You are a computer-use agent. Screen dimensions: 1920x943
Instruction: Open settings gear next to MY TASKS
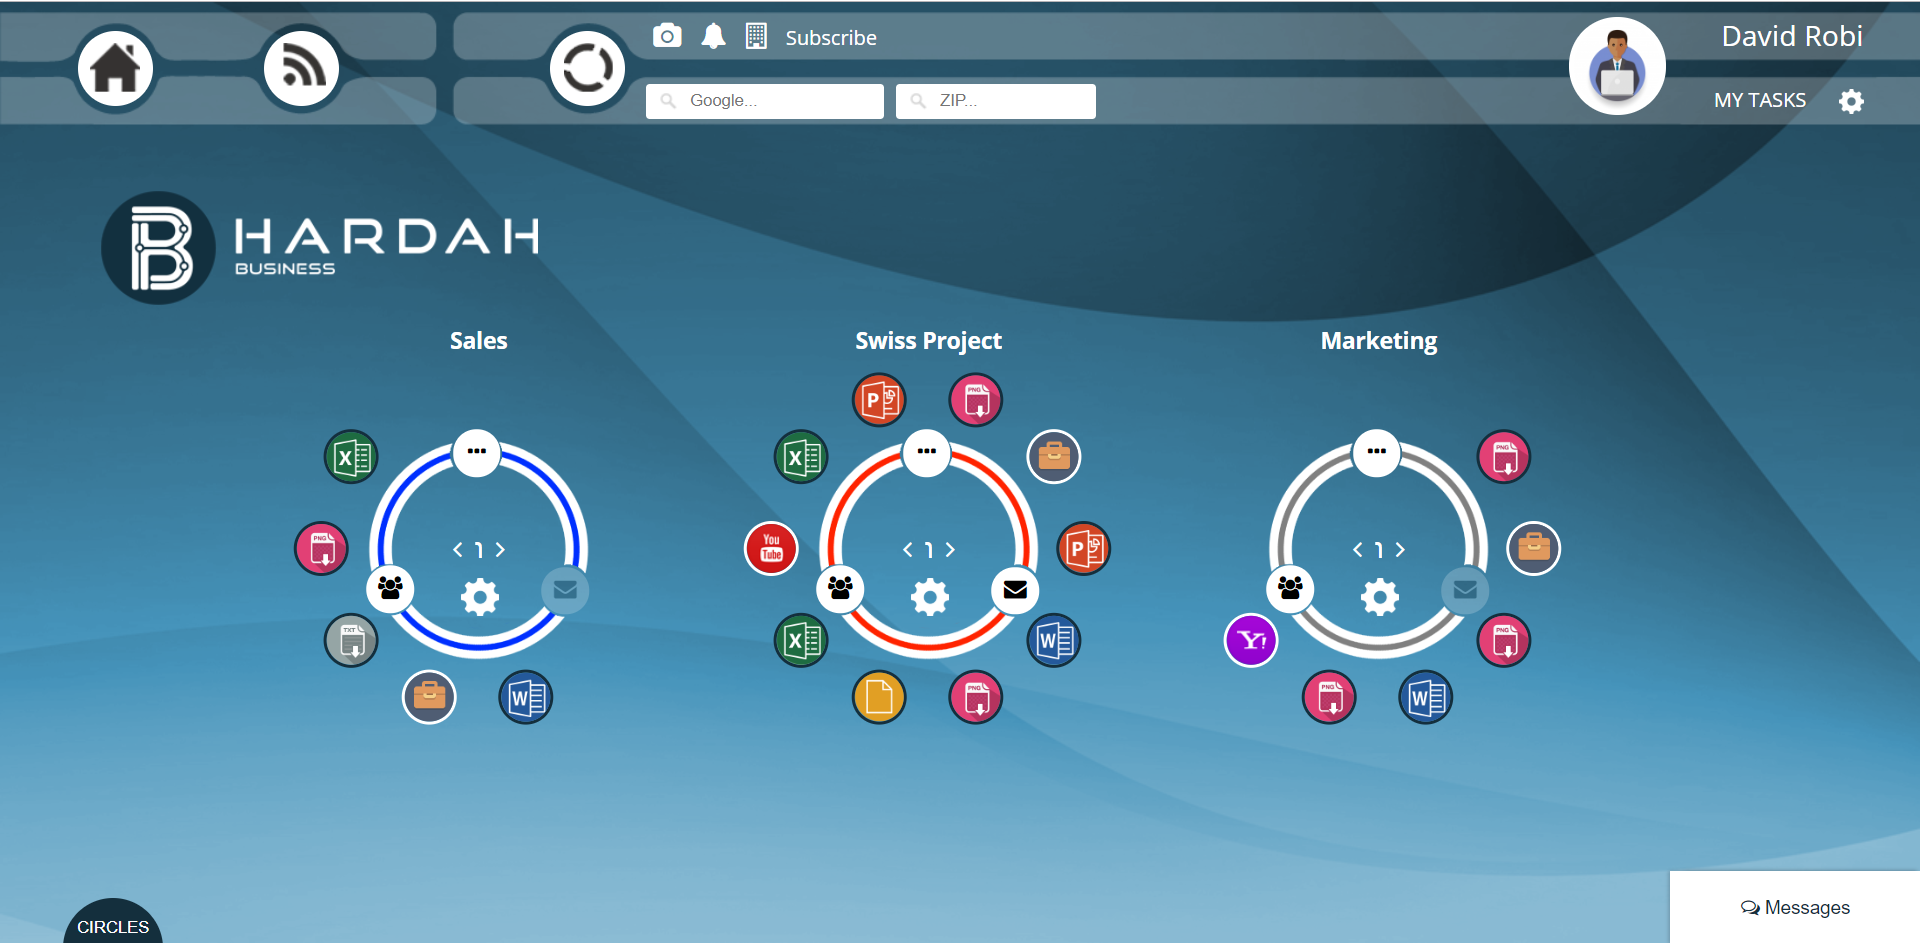[1851, 101]
